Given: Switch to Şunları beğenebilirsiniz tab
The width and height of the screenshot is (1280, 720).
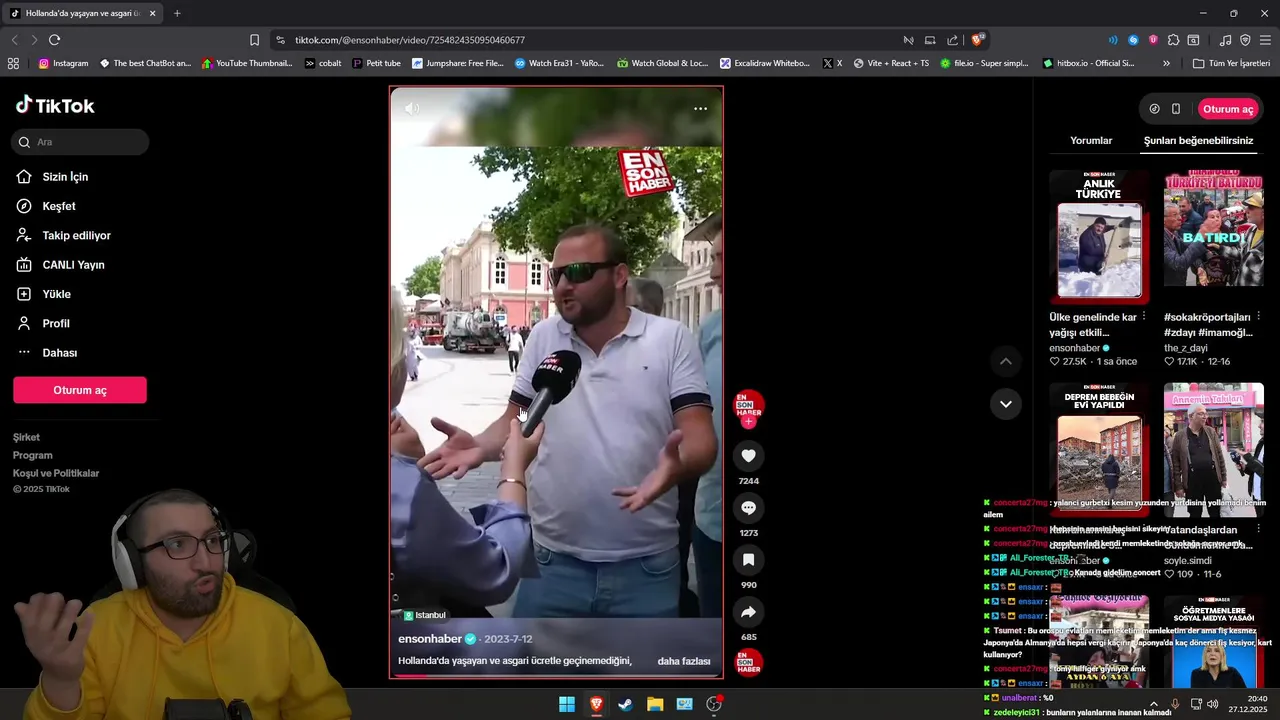Looking at the screenshot, I should click(x=1198, y=141).
